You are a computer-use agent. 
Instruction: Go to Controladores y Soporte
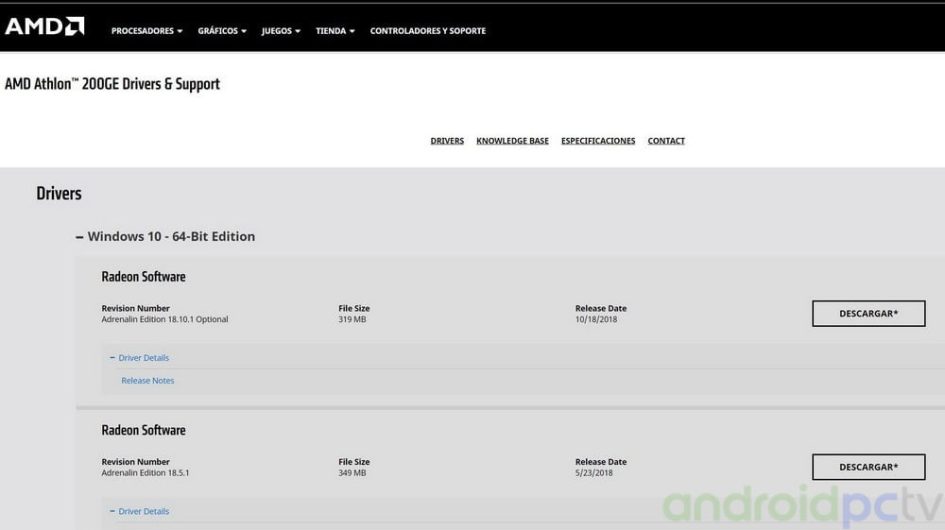click(x=428, y=31)
